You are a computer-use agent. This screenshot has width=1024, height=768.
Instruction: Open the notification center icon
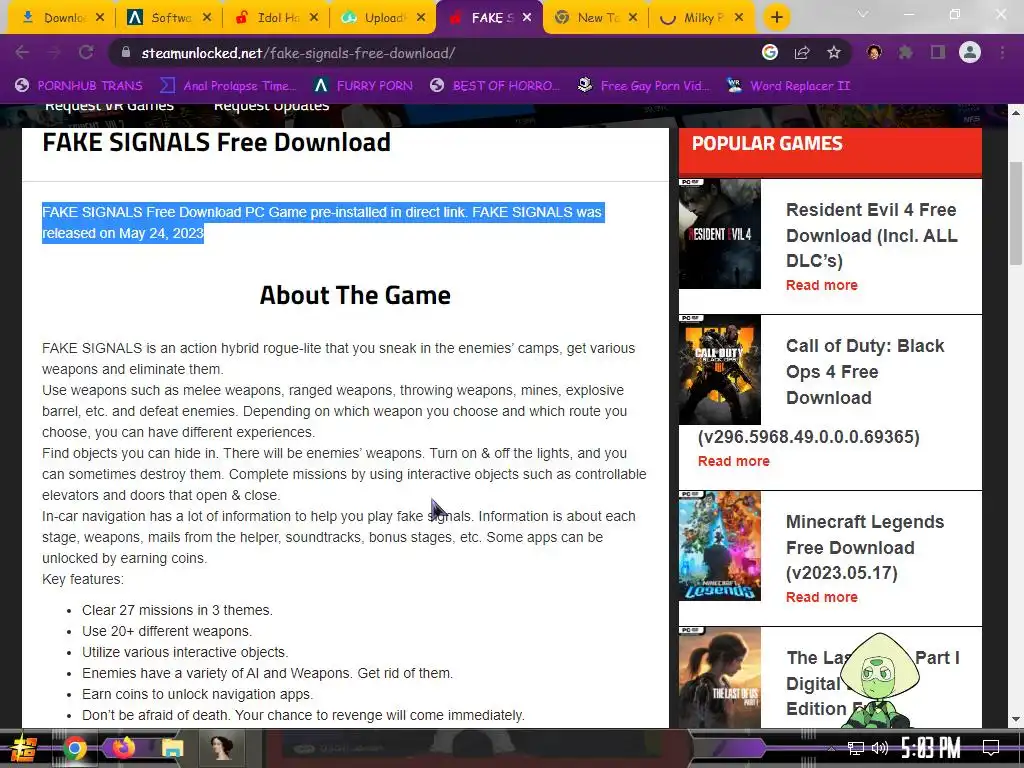tap(991, 748)
